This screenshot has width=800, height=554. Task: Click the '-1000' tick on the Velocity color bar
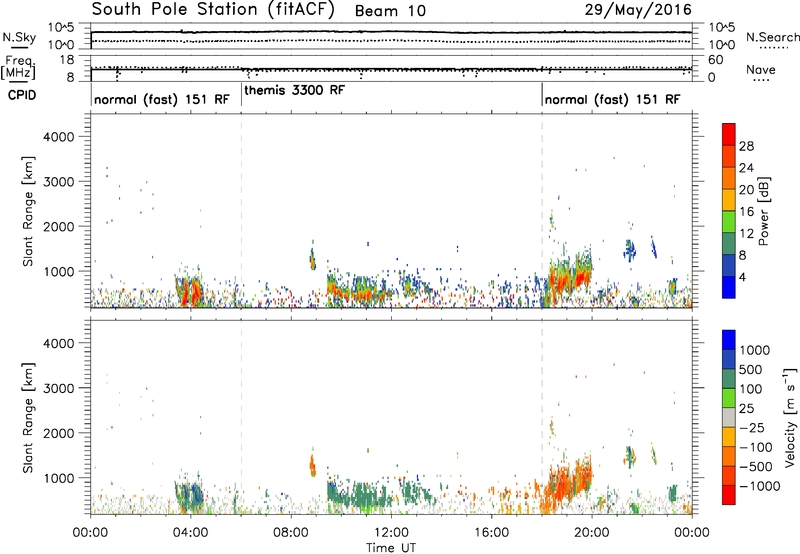(759, 486)
